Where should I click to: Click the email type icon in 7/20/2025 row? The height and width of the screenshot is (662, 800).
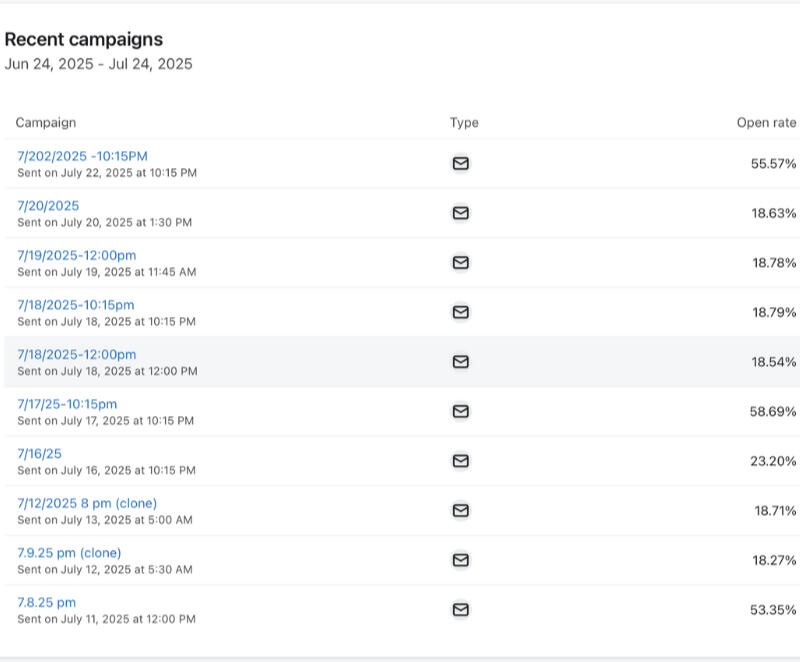pos(461,213)
